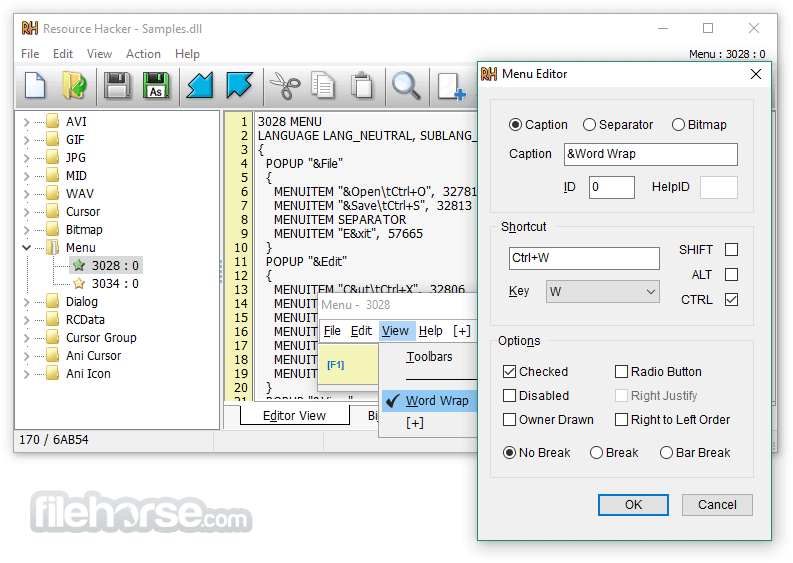Image resolution: width=793 pixels, height=563 pixels.
Task: Expand the AVI tree node
Action: click(x=27, y=122)
